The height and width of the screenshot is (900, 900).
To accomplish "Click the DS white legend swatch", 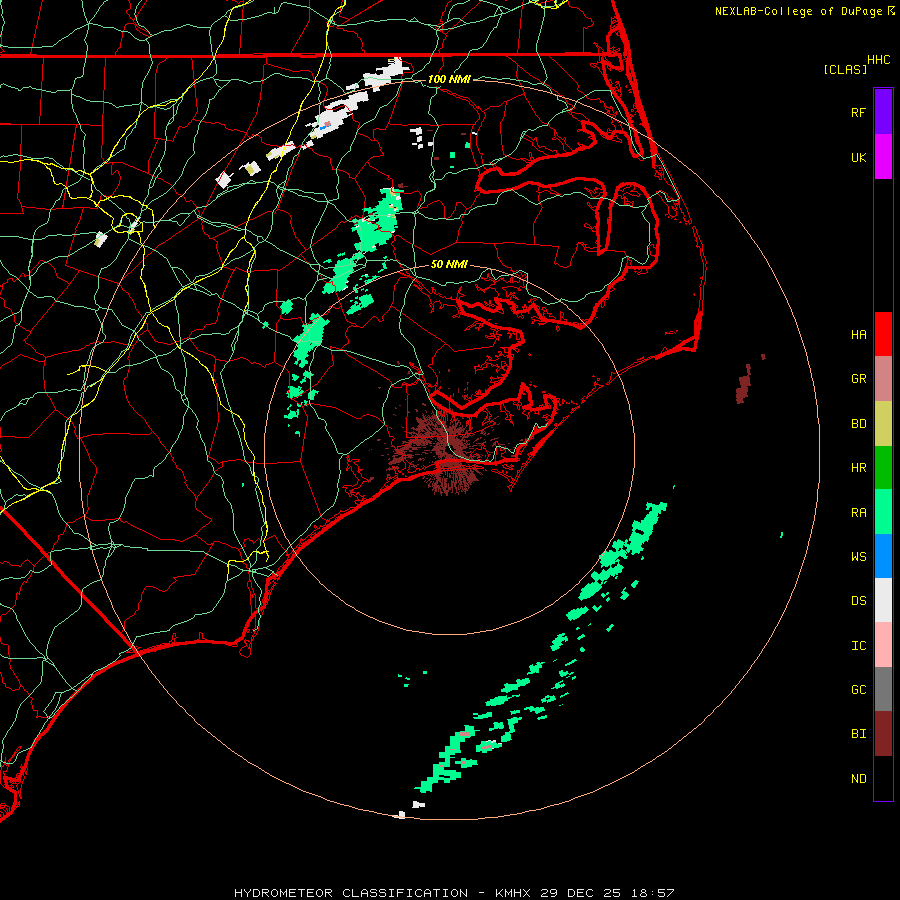I will click(x=883, y=600).
